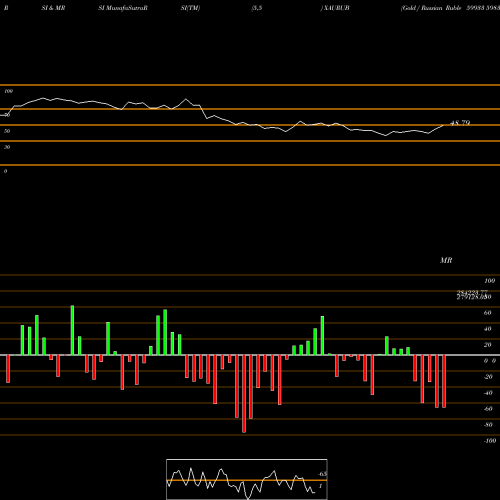Open the mini oscillator chart thumbnail
This screenshot has width=500, height=500.
247,479
